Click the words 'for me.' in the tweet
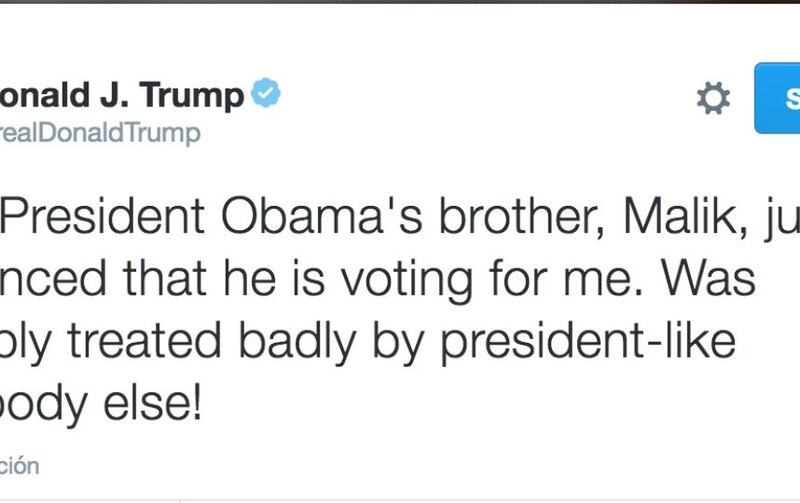Image resolution: width=800 pixels, height=503 pixels. pyautogui.click(x=566, y=279)
